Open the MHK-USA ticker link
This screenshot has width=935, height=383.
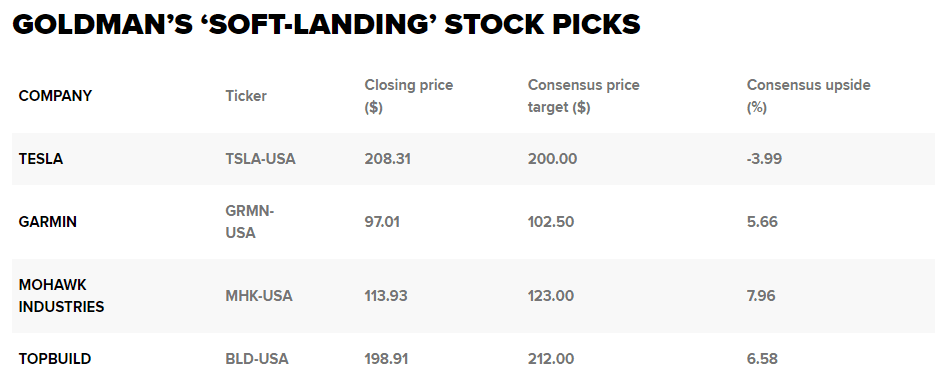tap(259, 296)
